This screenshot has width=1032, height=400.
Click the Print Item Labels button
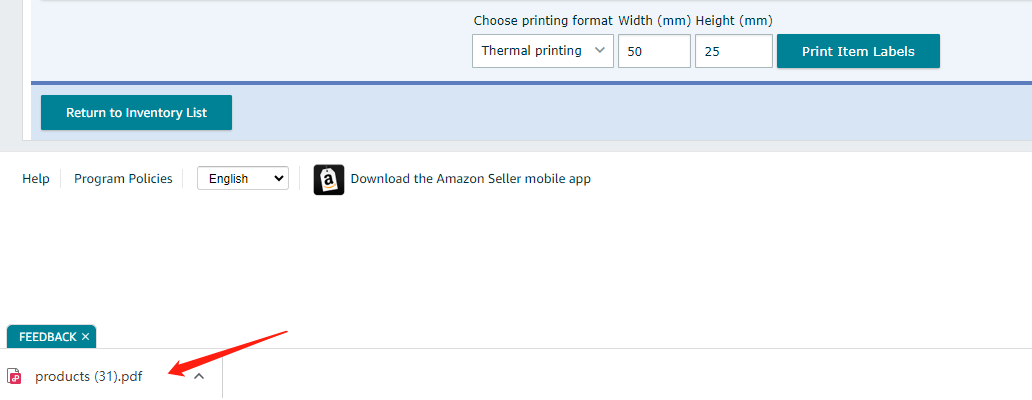(x=858, y=51)
